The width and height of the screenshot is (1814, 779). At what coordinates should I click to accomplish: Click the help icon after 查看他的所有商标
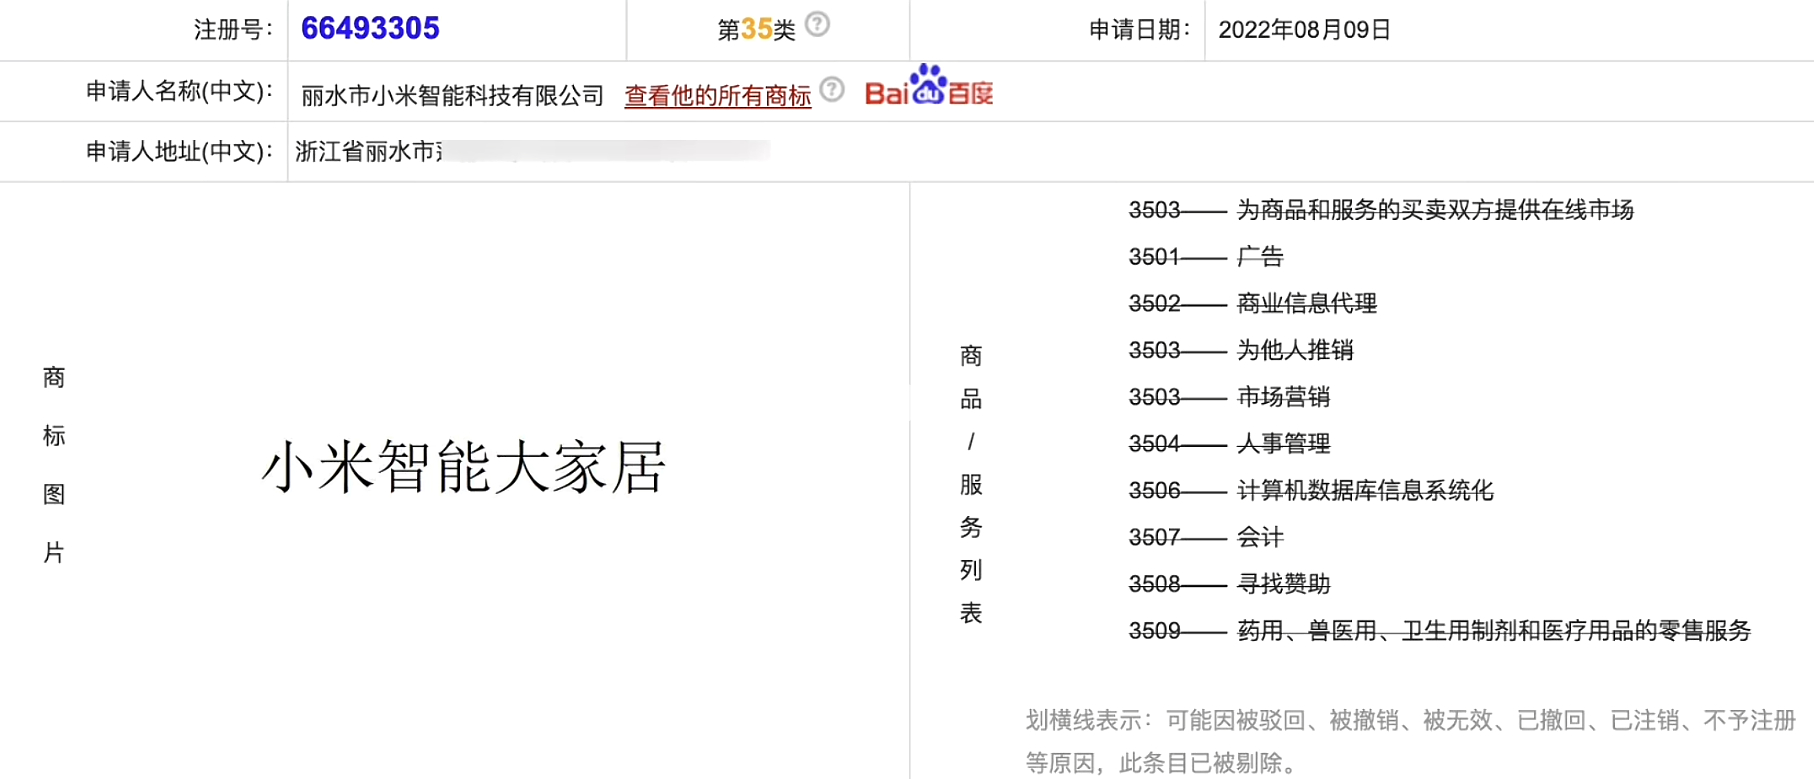pos(832,90)
